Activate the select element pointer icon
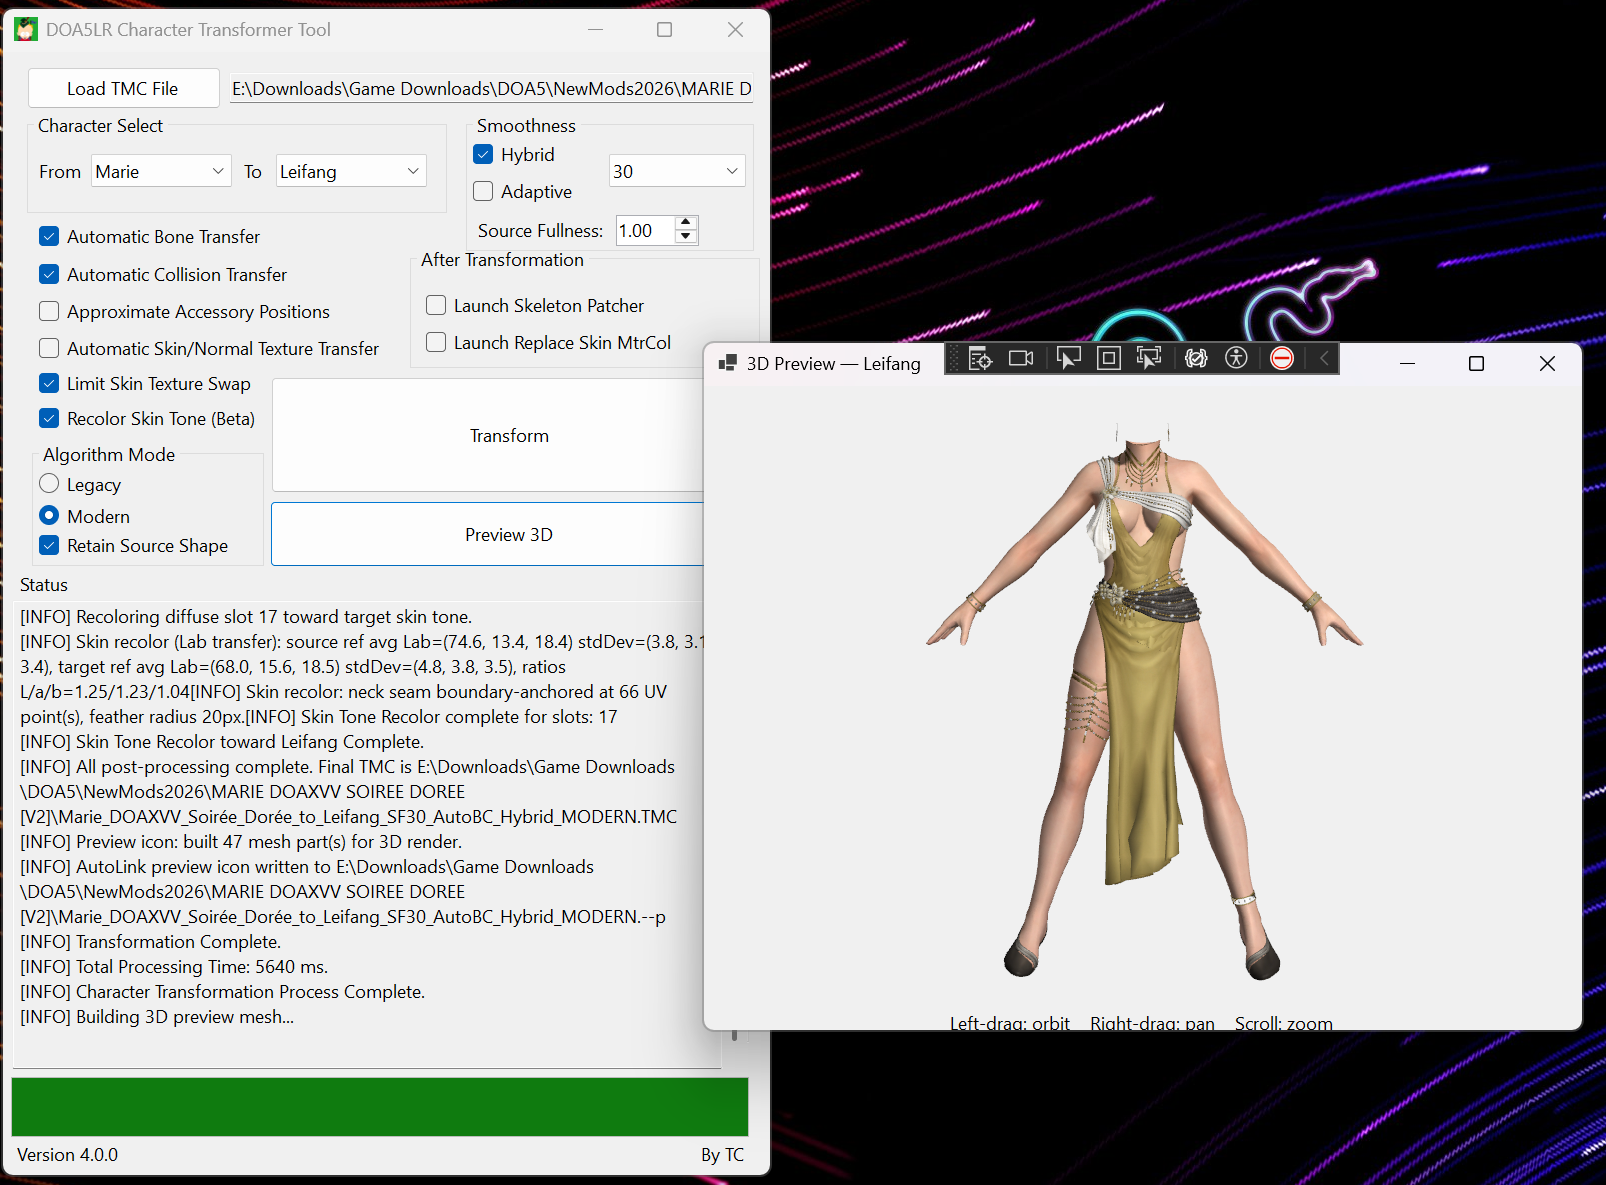Screen dimensions: 1606x1185 tap(1069, 358)
